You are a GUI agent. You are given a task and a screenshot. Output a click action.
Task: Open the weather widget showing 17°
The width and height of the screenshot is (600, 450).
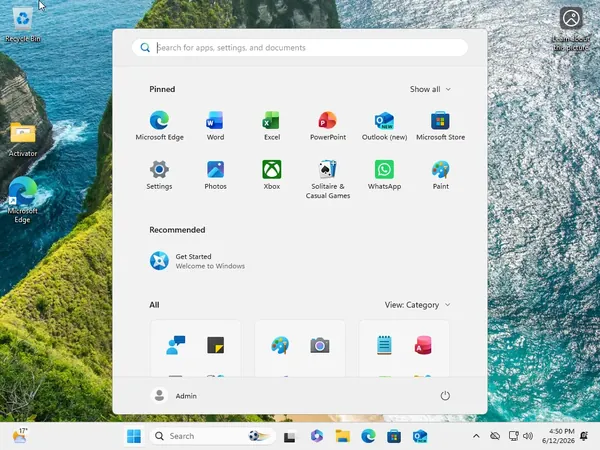[20, 435]
